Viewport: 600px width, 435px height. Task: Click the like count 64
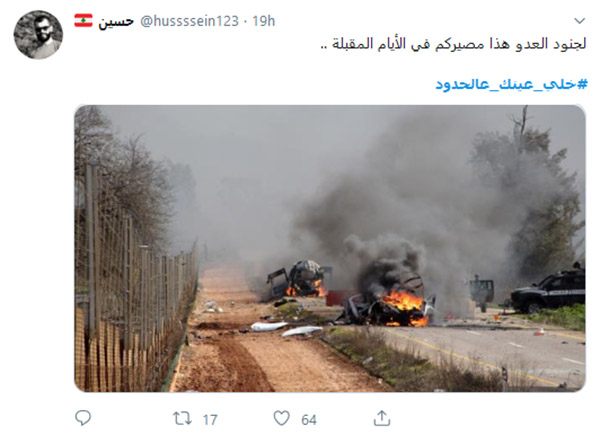[x=308, y=420]
